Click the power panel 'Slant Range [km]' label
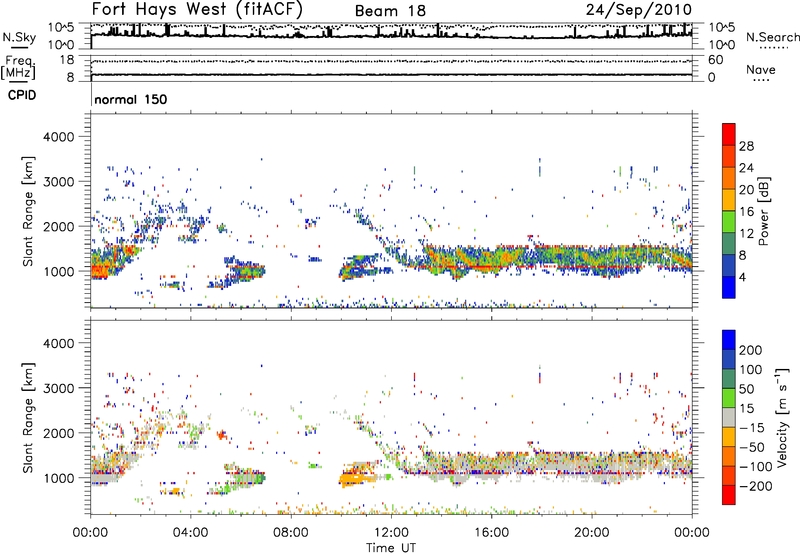This screenshot has width=800, height=554. [28, 211]
